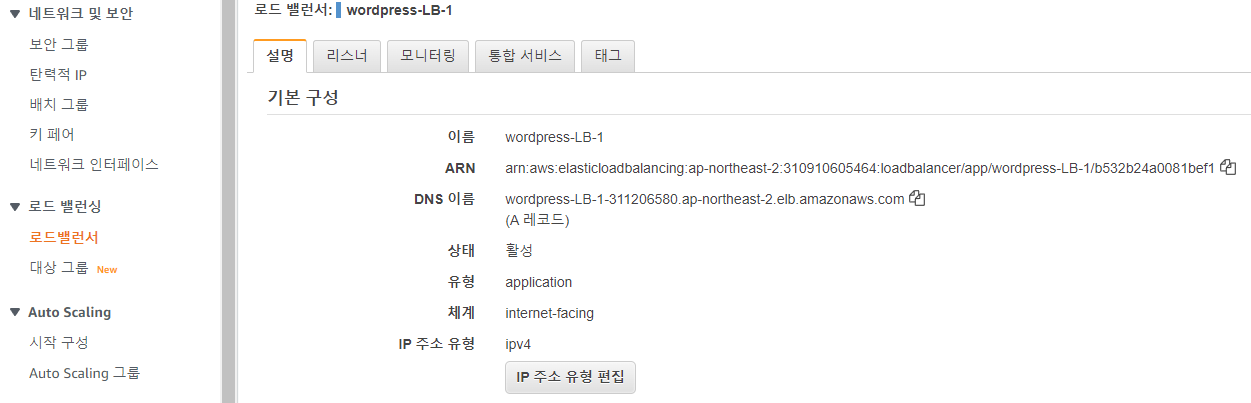The image size is (1251, 403).
Task: Open the 설명 tab
Action: coord(279,56)
